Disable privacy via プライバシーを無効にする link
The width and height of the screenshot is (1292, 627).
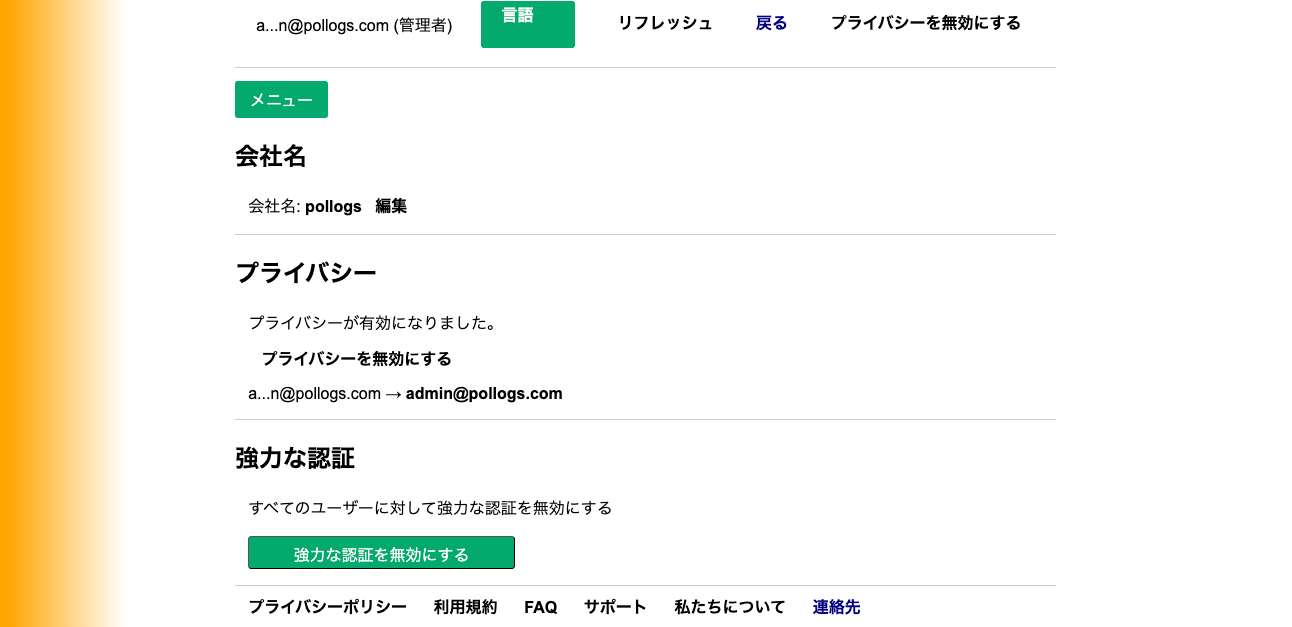(x=356, y=358)
